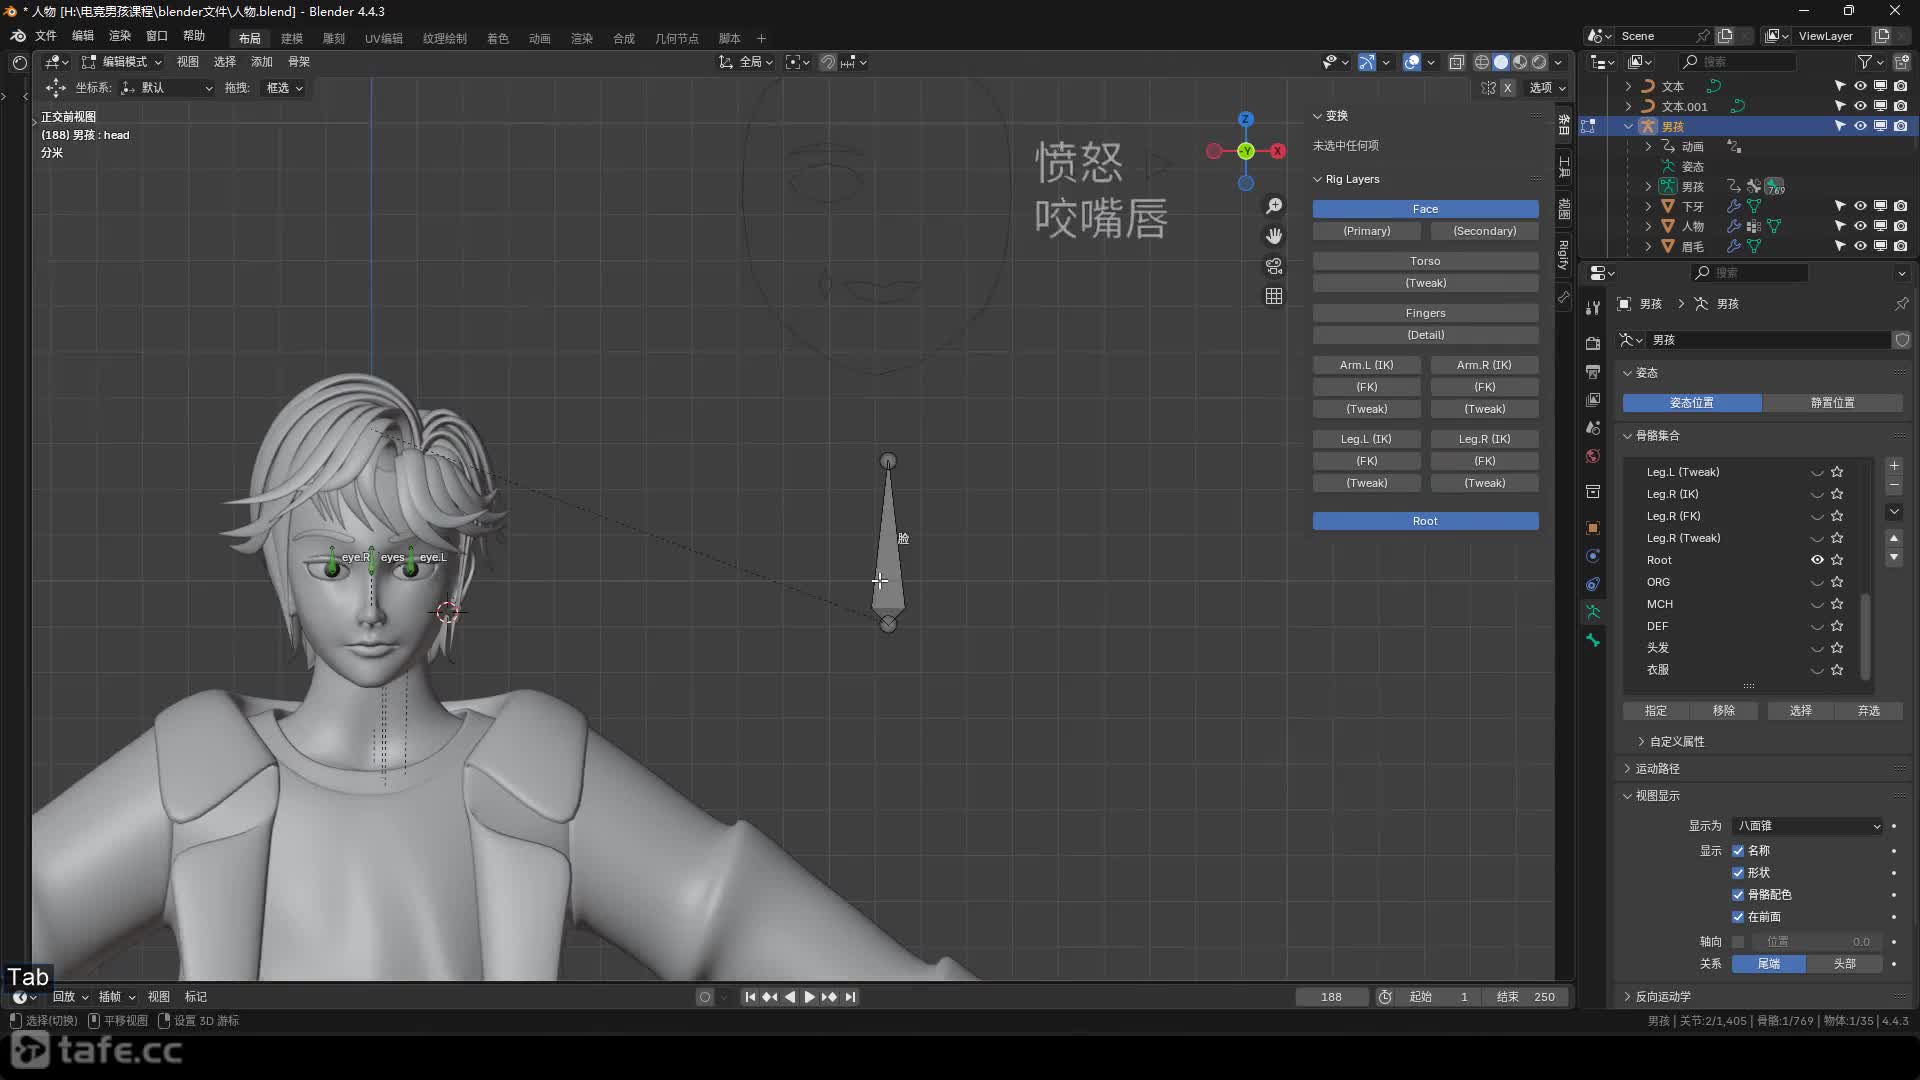Toggle visibility of the Root bone collection
The image size is (1920, 1080).
(1817, 560)
